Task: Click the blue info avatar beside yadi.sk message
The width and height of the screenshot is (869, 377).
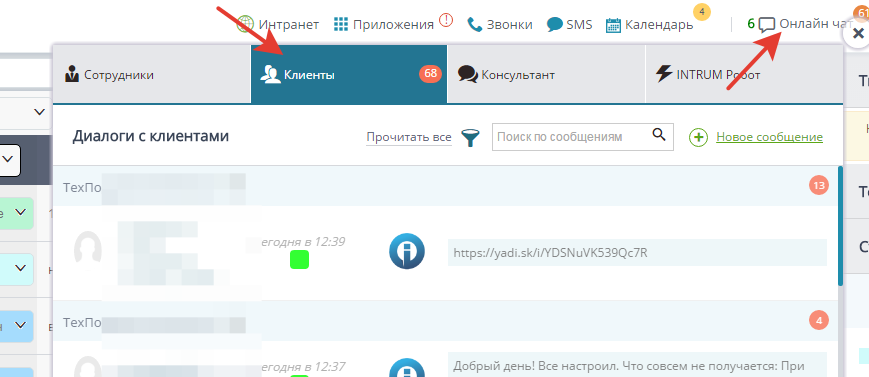Action: click(407, 251)
